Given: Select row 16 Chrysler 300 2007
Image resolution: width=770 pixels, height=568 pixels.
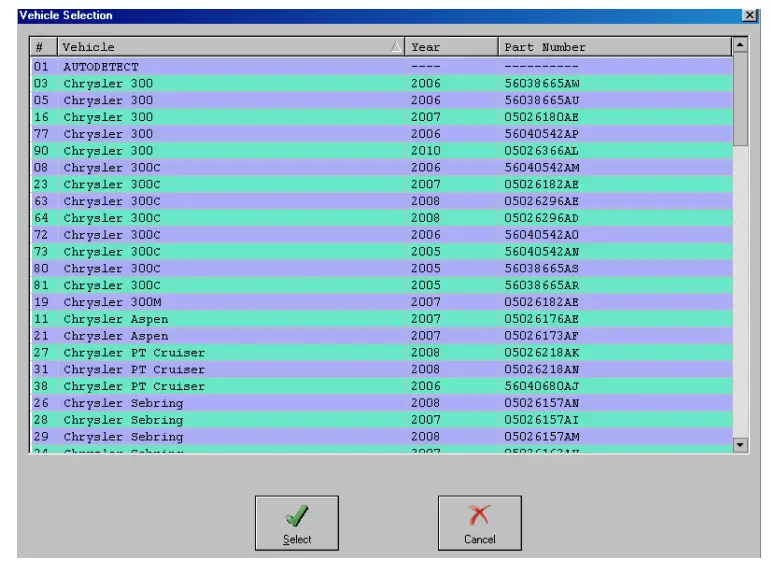Looking at the screenshot, I should 381,117.
